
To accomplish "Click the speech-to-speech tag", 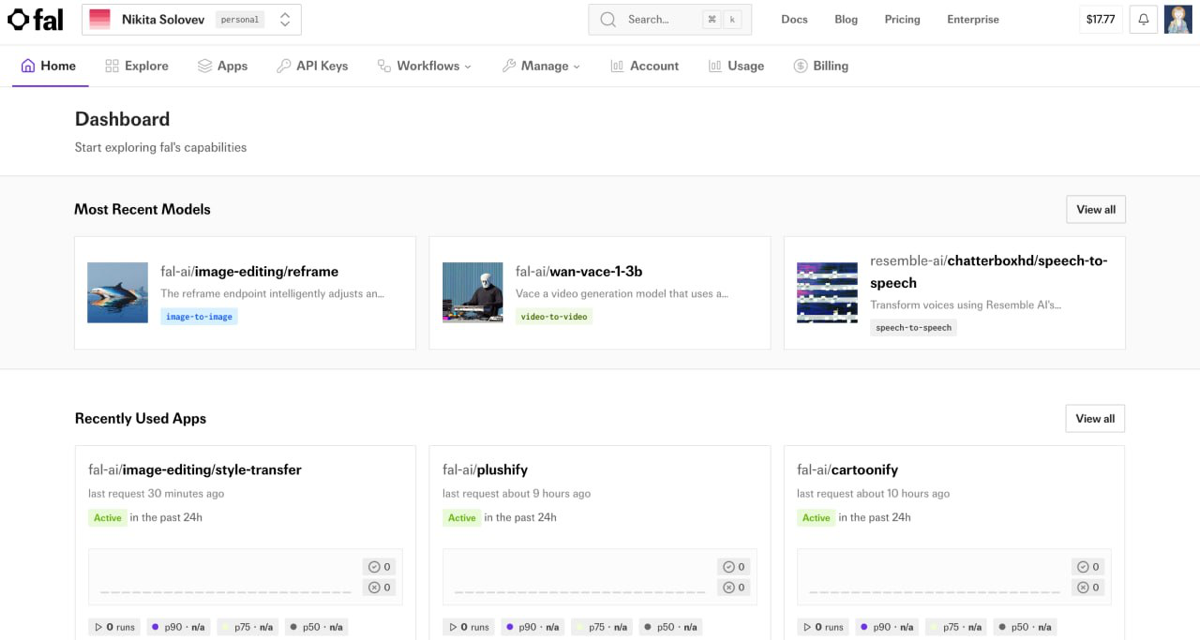I will pos(913,327).
